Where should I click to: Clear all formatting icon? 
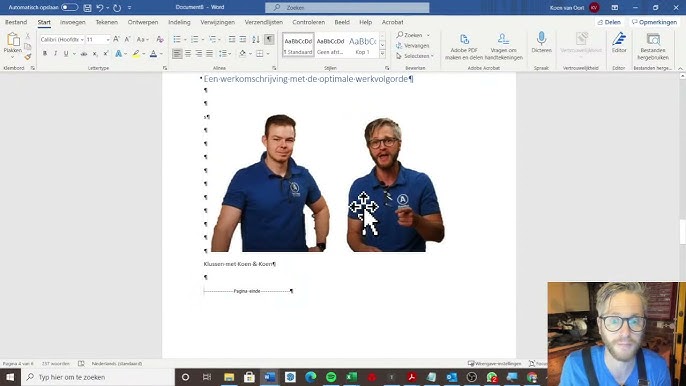click(x=160, y=39)
